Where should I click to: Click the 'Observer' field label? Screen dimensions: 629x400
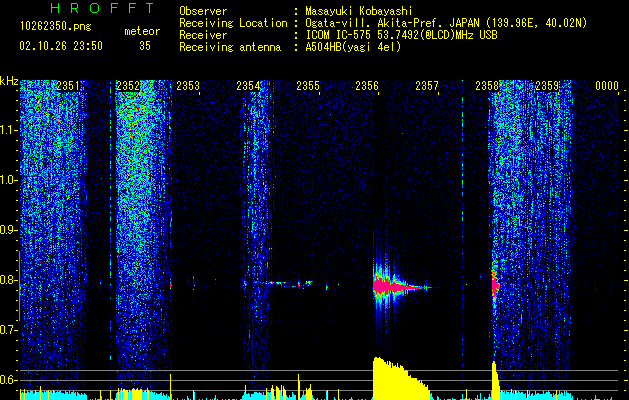[x=203, y=11]
